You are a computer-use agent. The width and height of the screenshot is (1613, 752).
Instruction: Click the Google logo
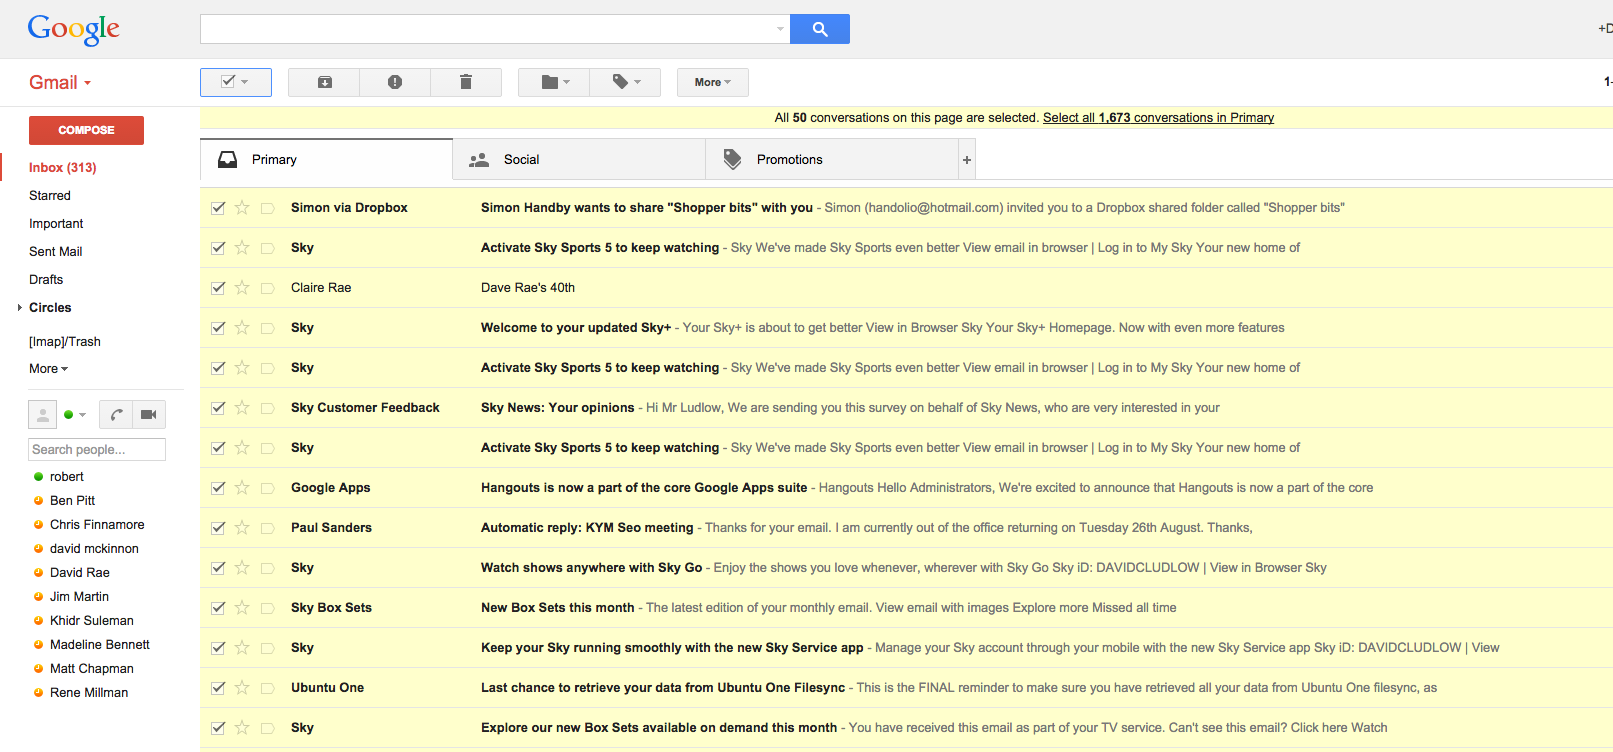point(73,29)
